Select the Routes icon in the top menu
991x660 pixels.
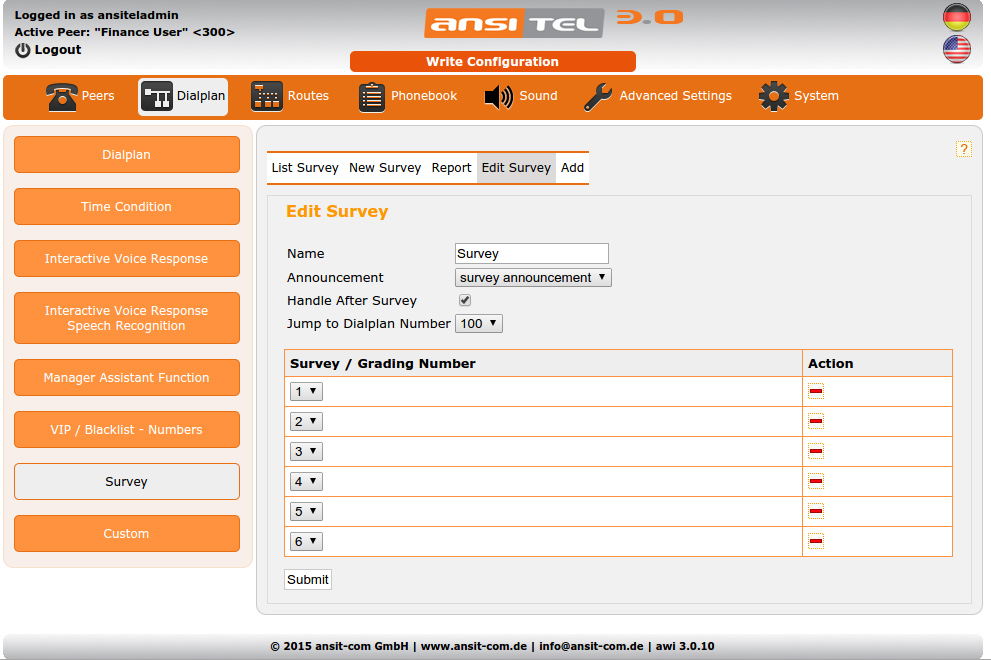tap(267, 96)
